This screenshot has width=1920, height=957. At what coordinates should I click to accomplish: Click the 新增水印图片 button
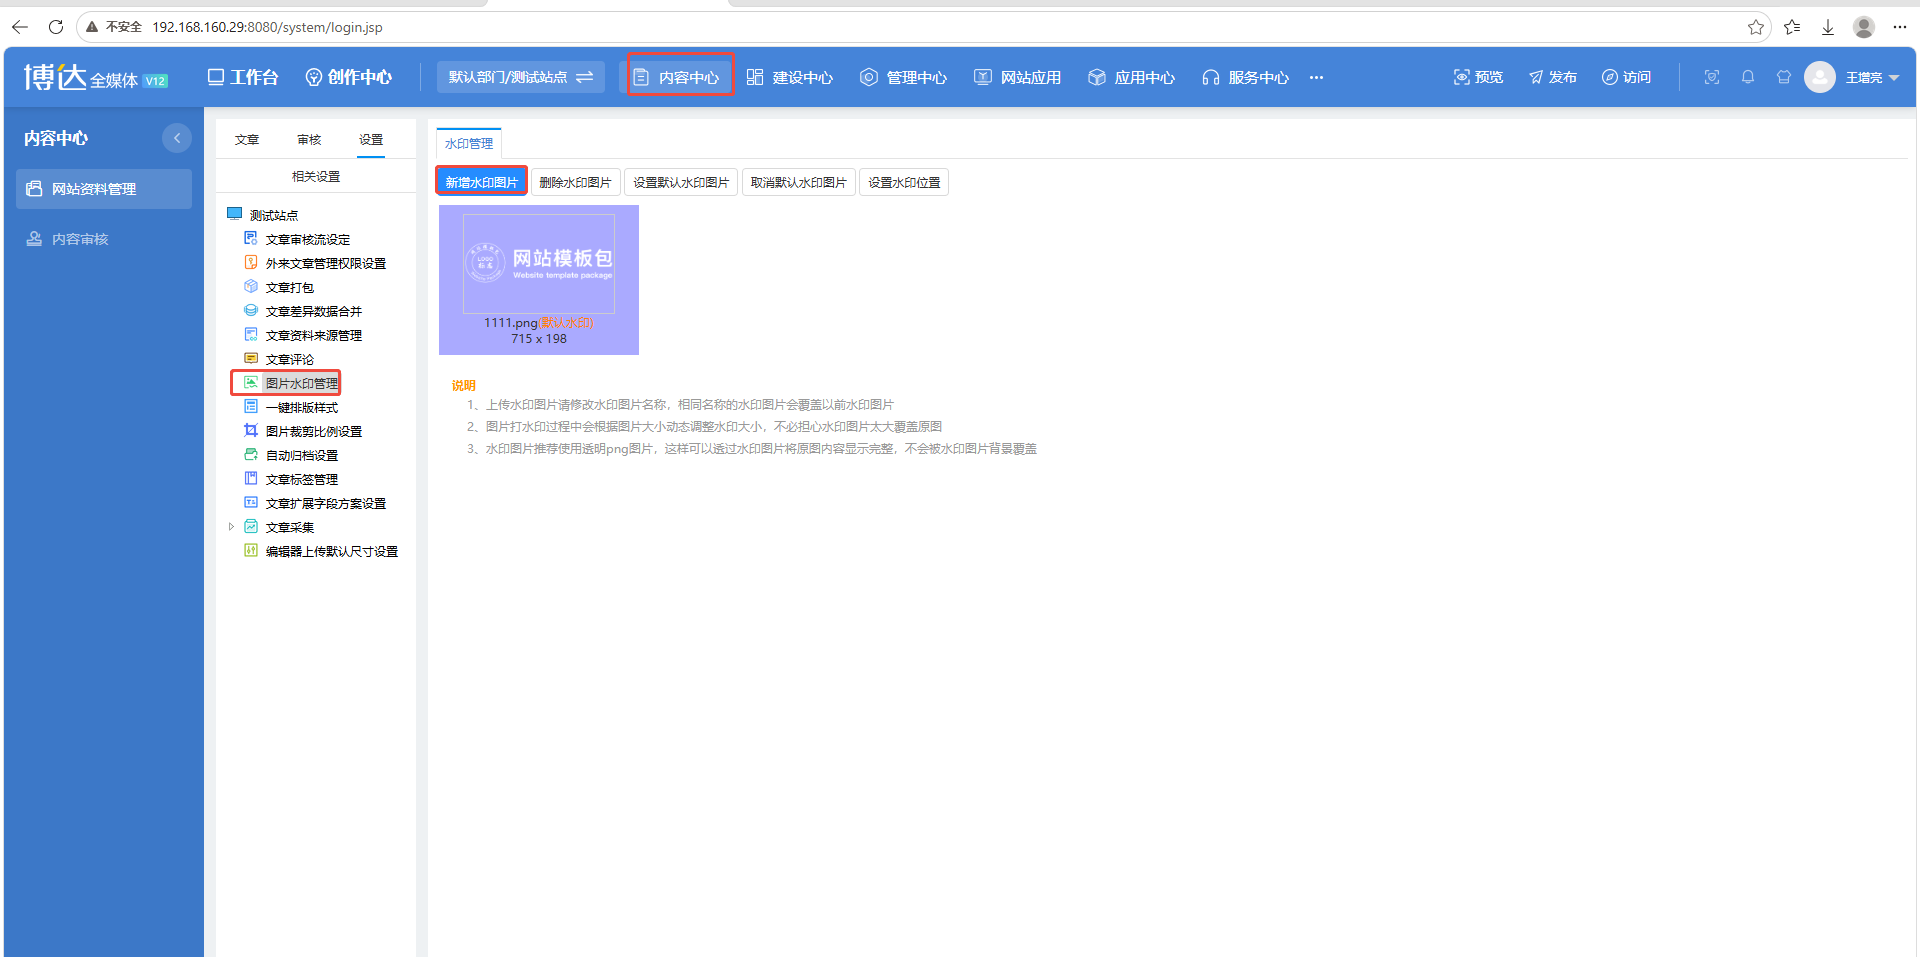pos(481,182)
